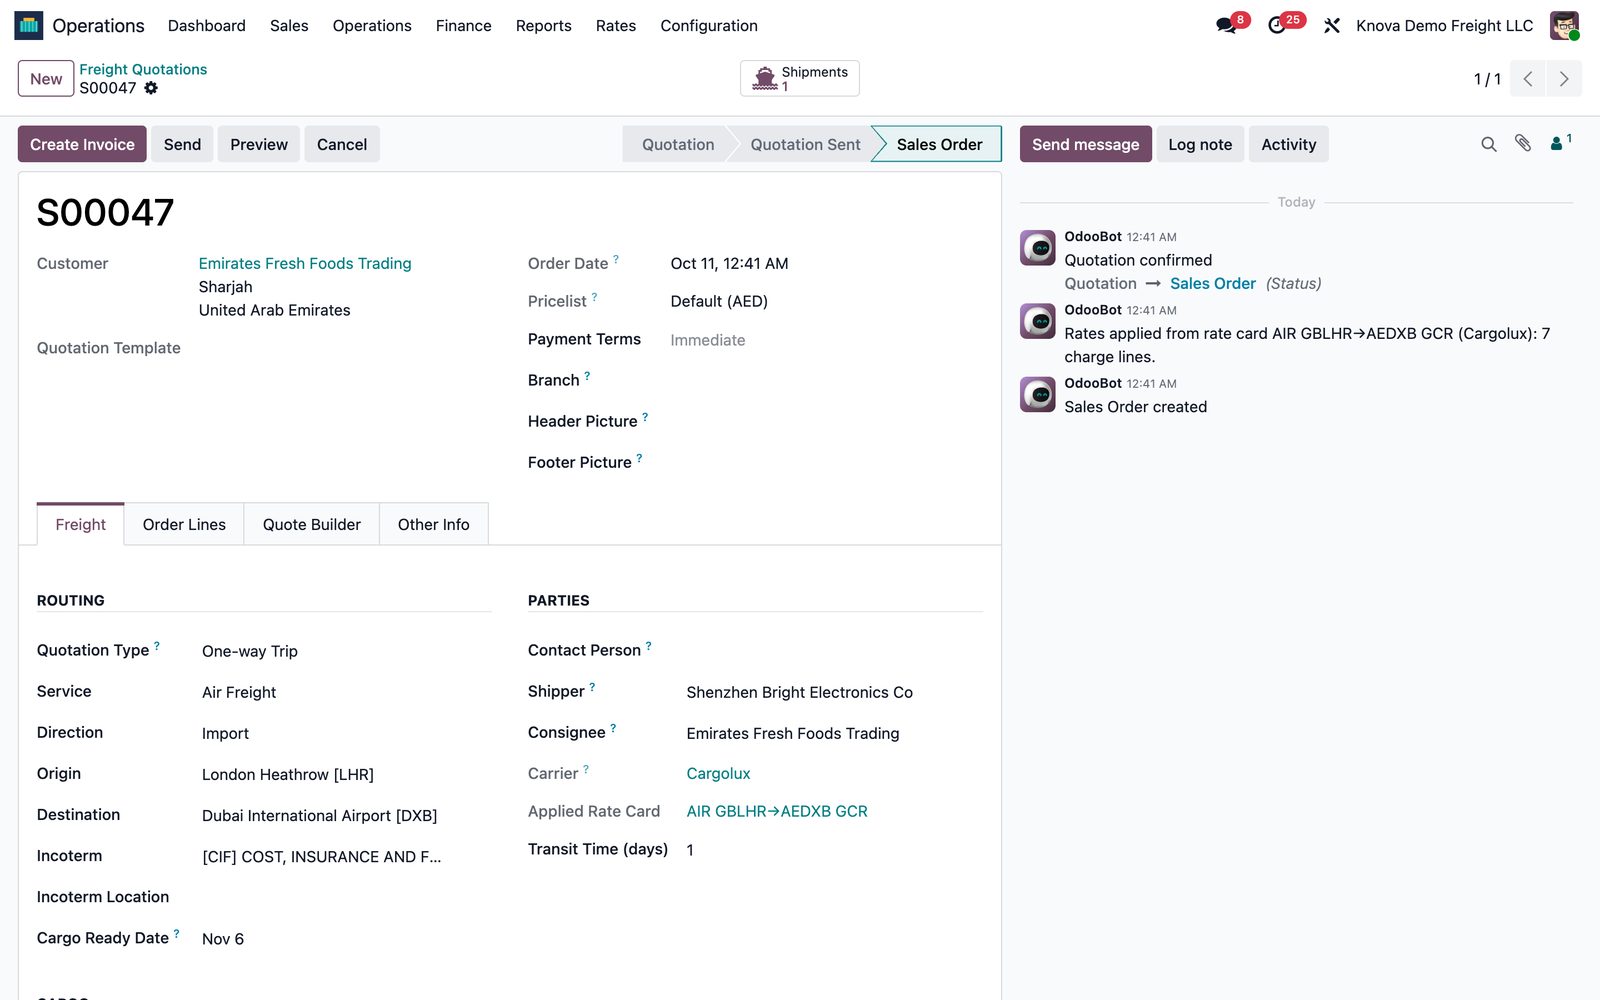Switch to the Quote Builder tab
This screenshot has height=1000, width=1600.
[312, 524]
